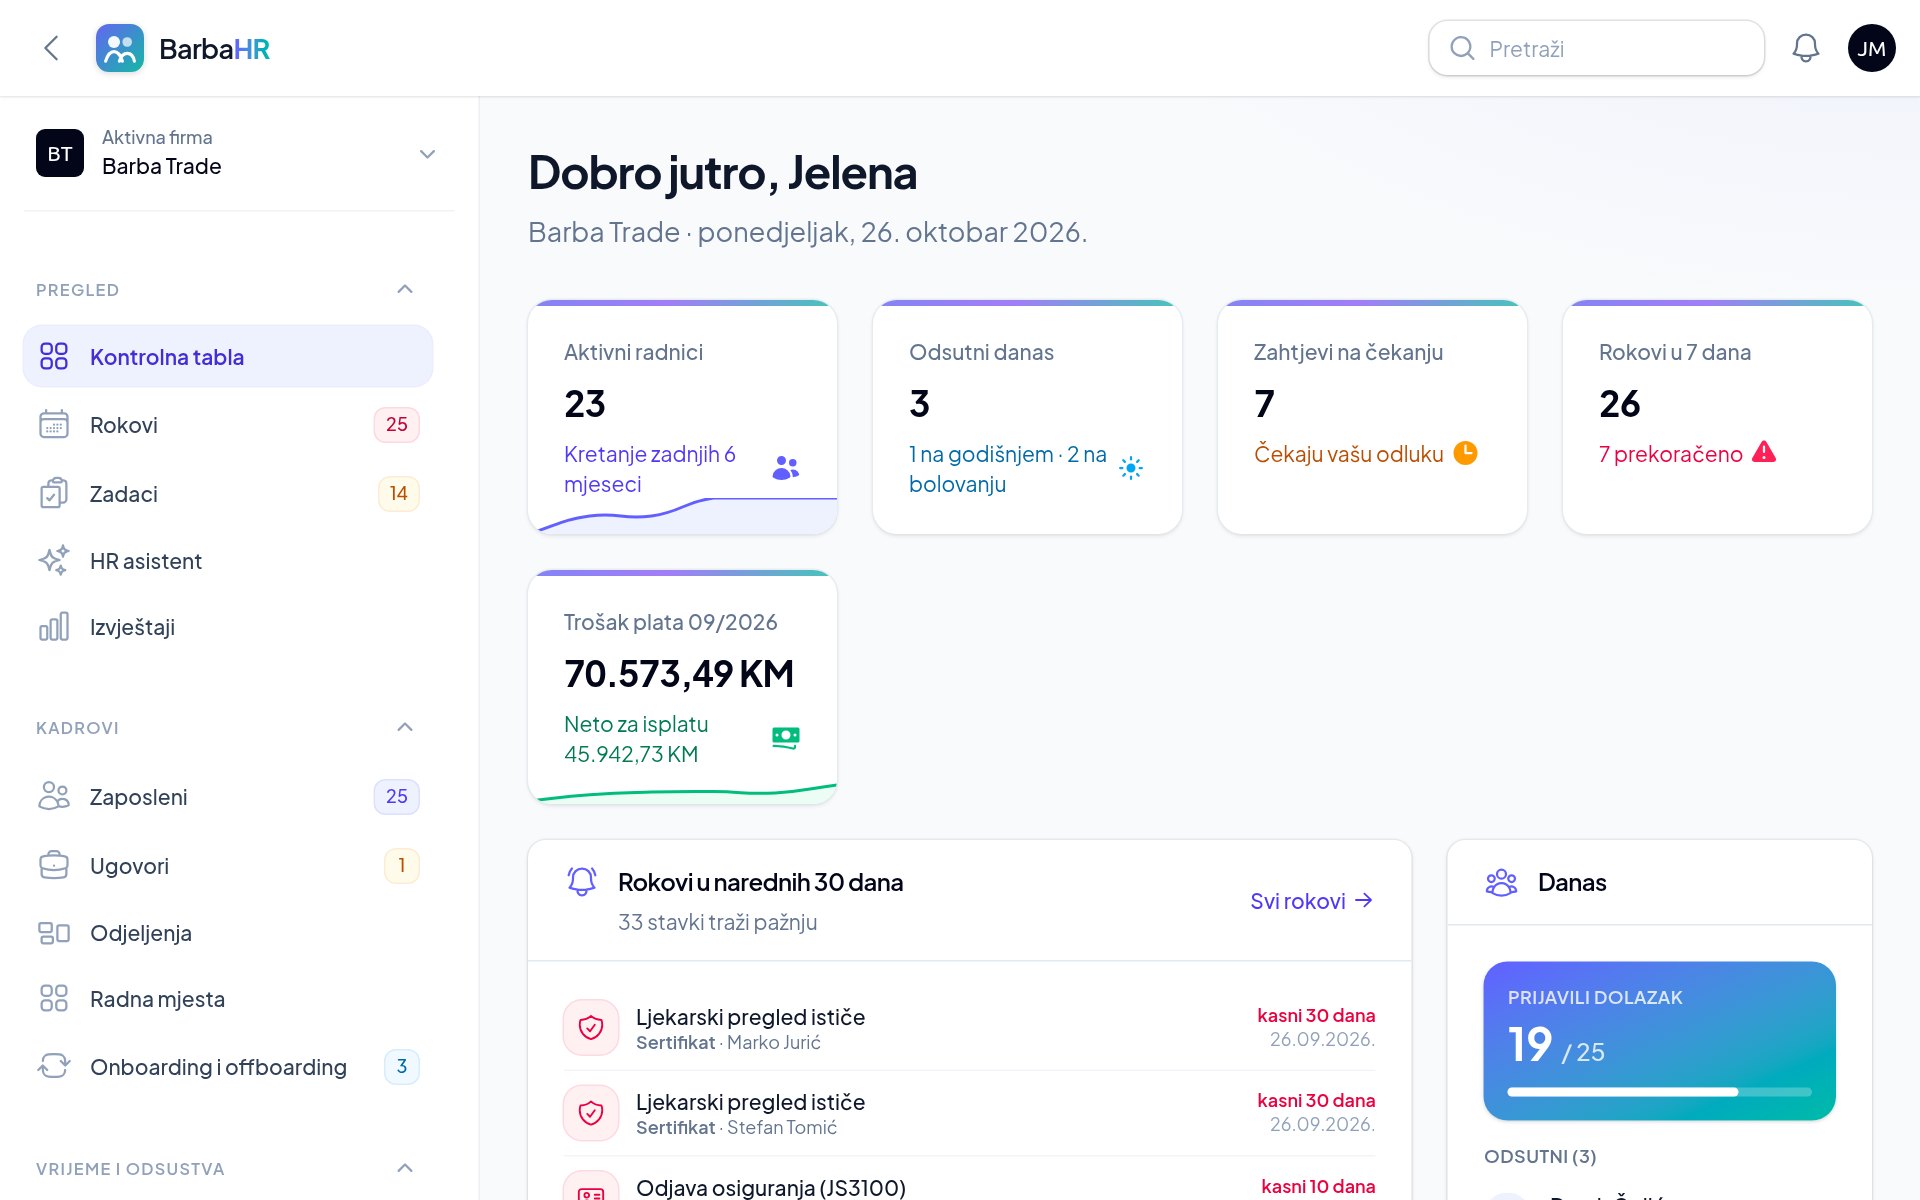Click the back arrow icon
Viewport: 1920px width, 1200px height.
[x=52, y=48]
